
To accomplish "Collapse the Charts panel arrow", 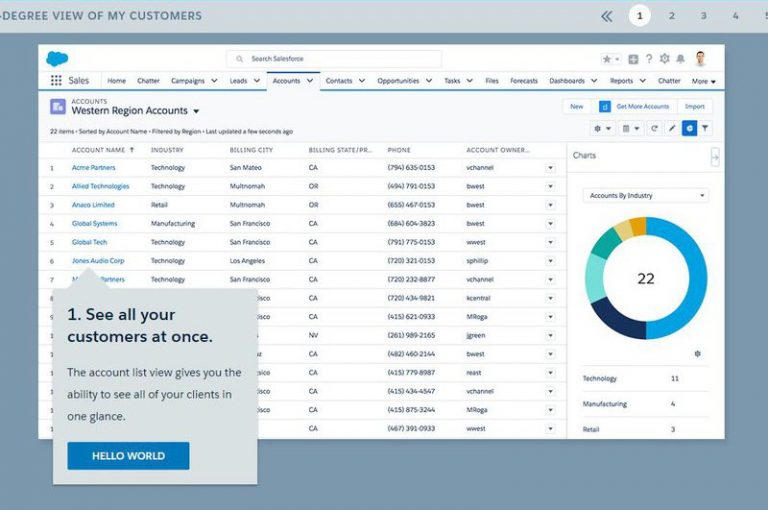I will click(x=715, y=157).
